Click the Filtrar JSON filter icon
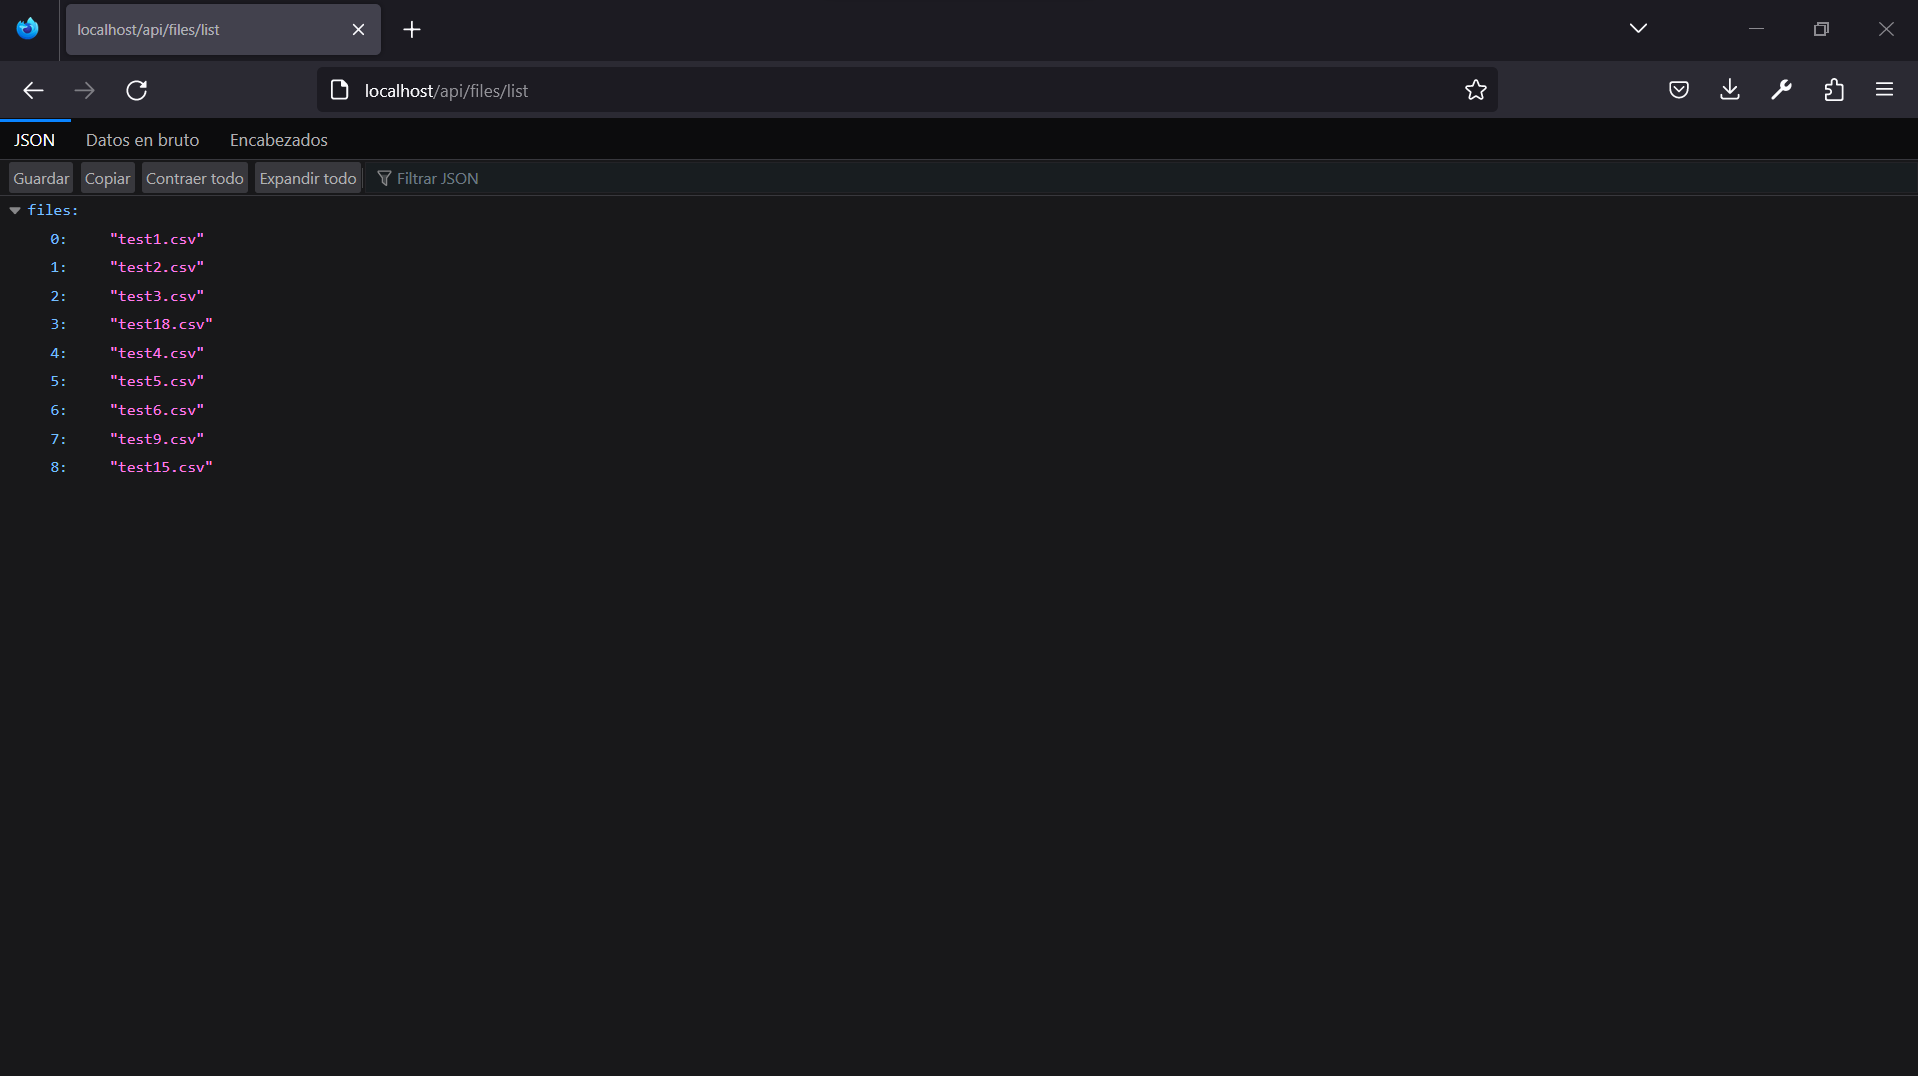 click(x=385, y=178)
